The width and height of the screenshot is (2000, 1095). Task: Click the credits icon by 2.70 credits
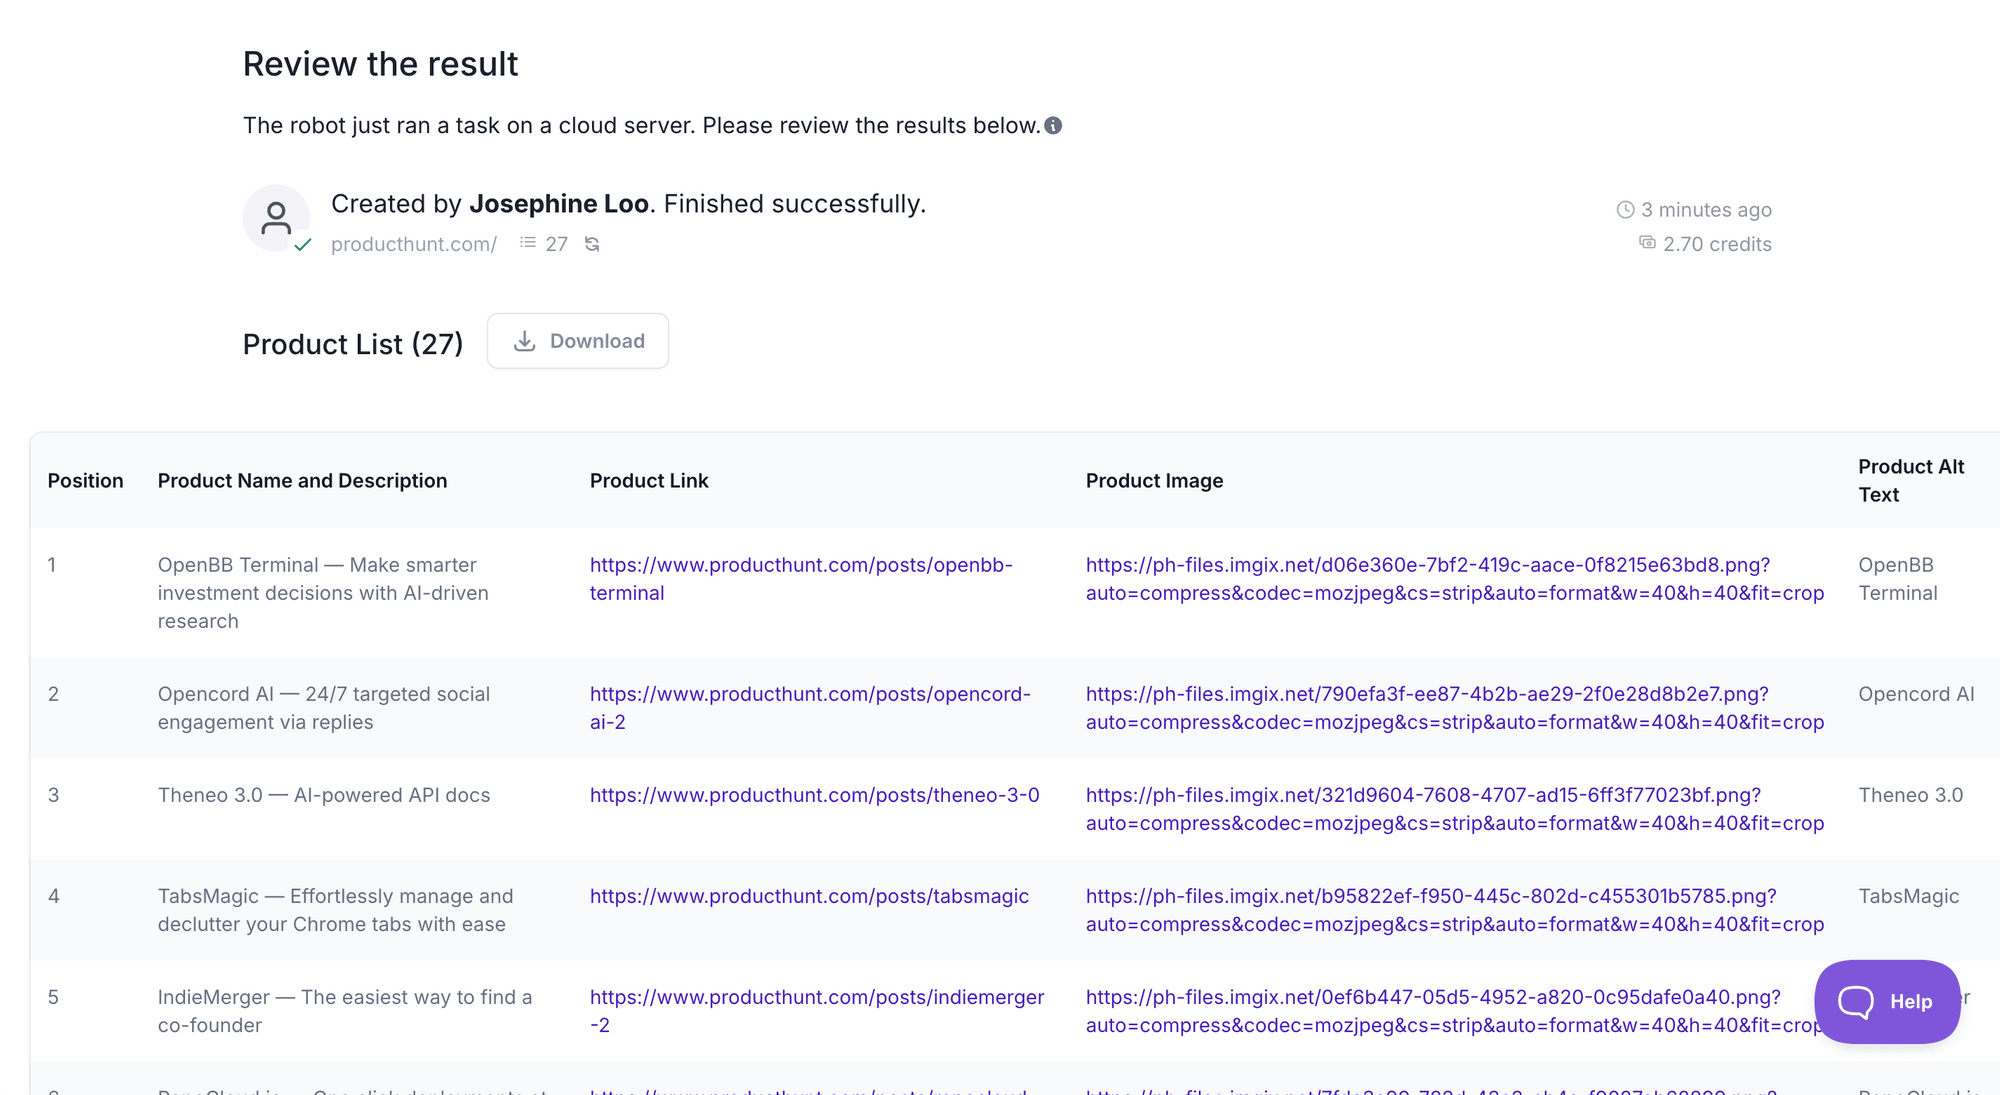[x=1647, y=243]
